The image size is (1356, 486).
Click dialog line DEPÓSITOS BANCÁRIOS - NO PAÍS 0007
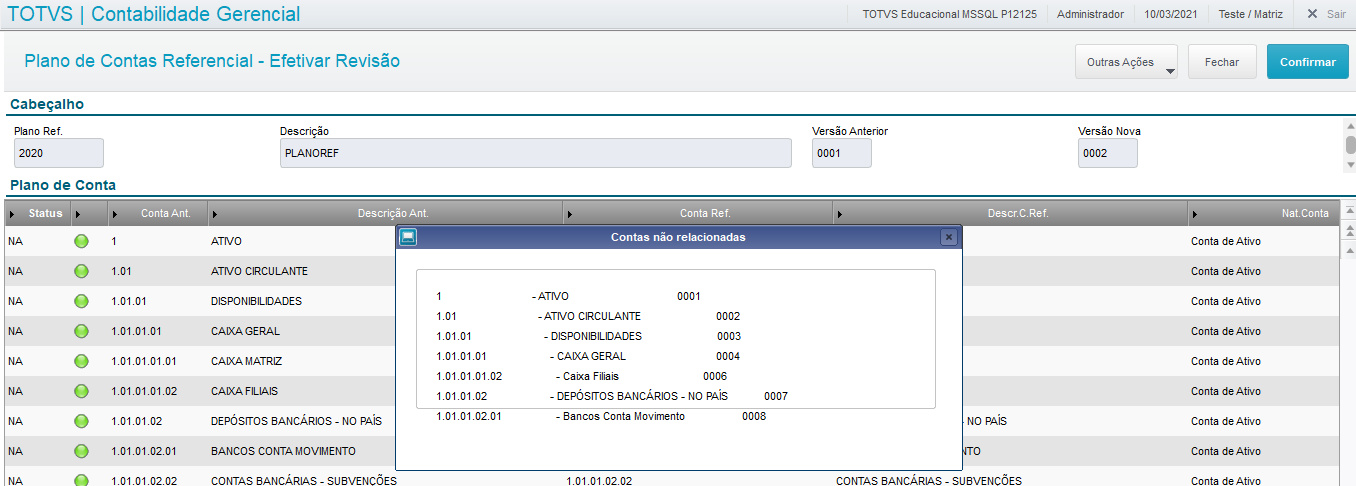click(x=612, y=396)
